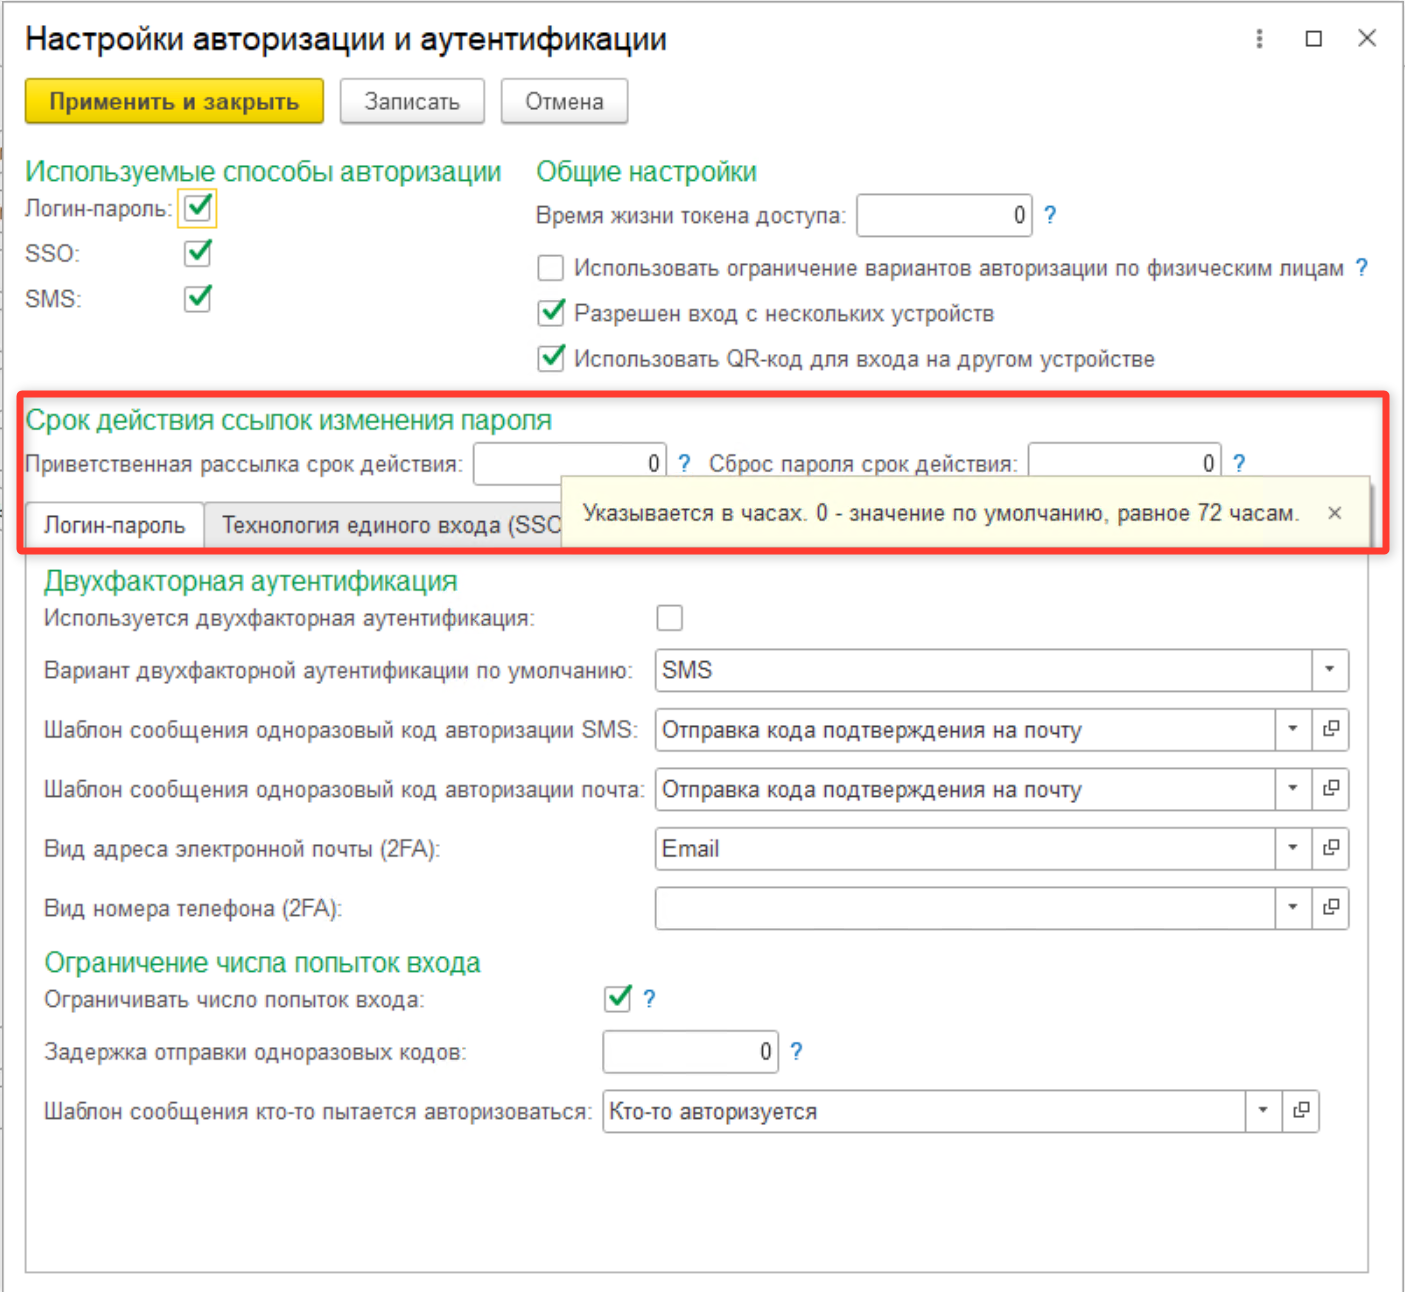Disable the SSO authorization method
The width and height of the screenshot is (1405, 1292).
[x=198, y=253]
